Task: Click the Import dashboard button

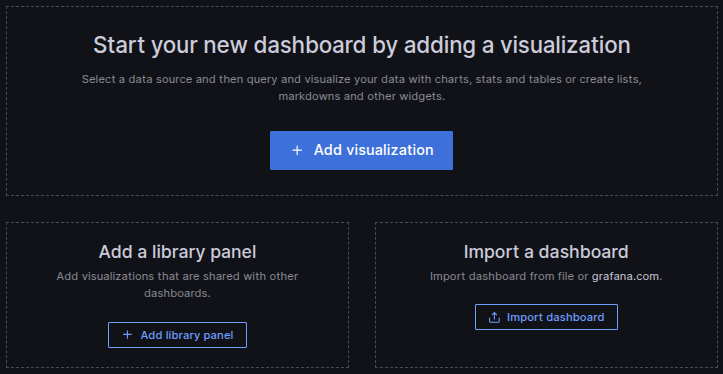Action: (546, 317)
